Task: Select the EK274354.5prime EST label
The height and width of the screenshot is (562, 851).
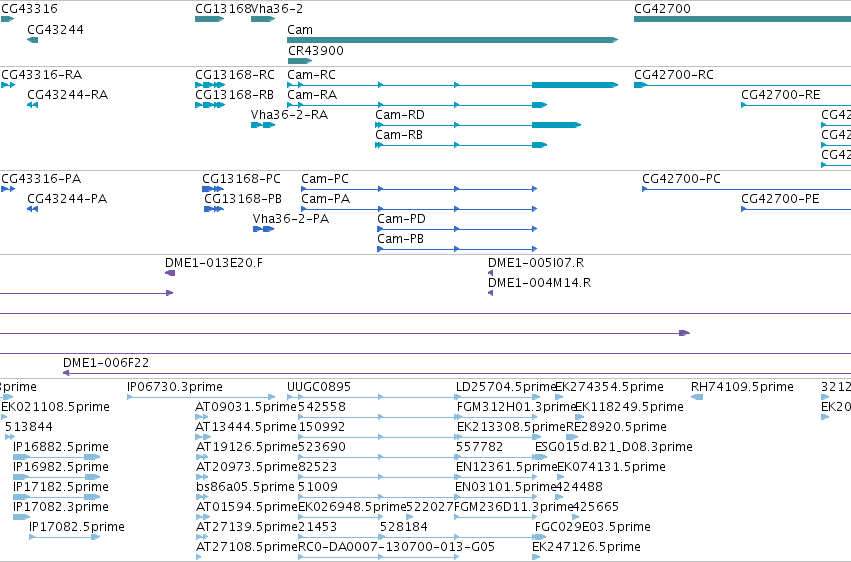Action: point(609,387)
